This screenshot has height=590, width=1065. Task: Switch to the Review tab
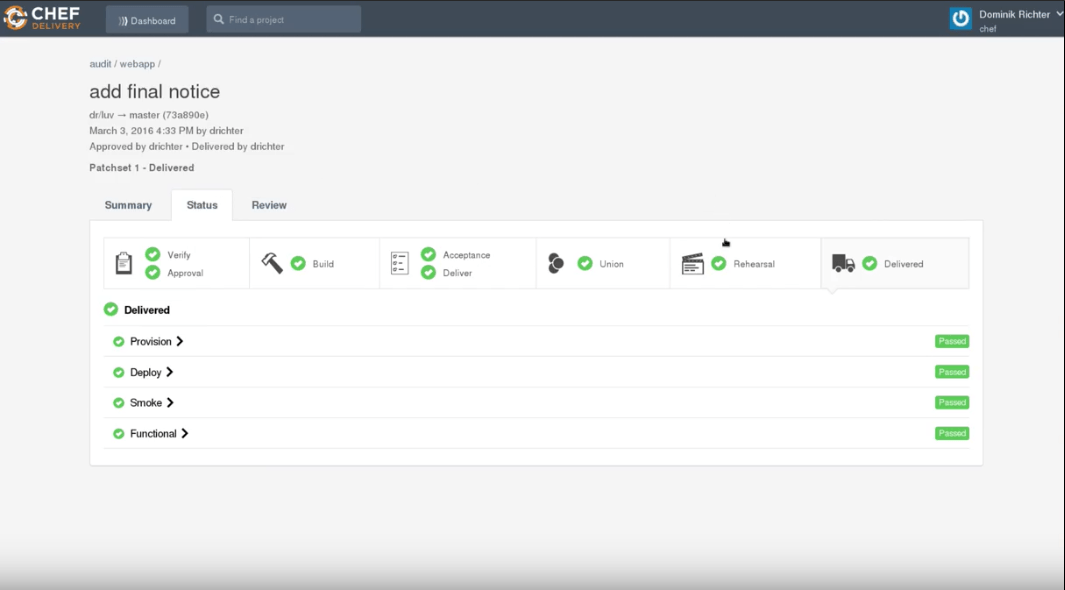[x=269, y=205]
